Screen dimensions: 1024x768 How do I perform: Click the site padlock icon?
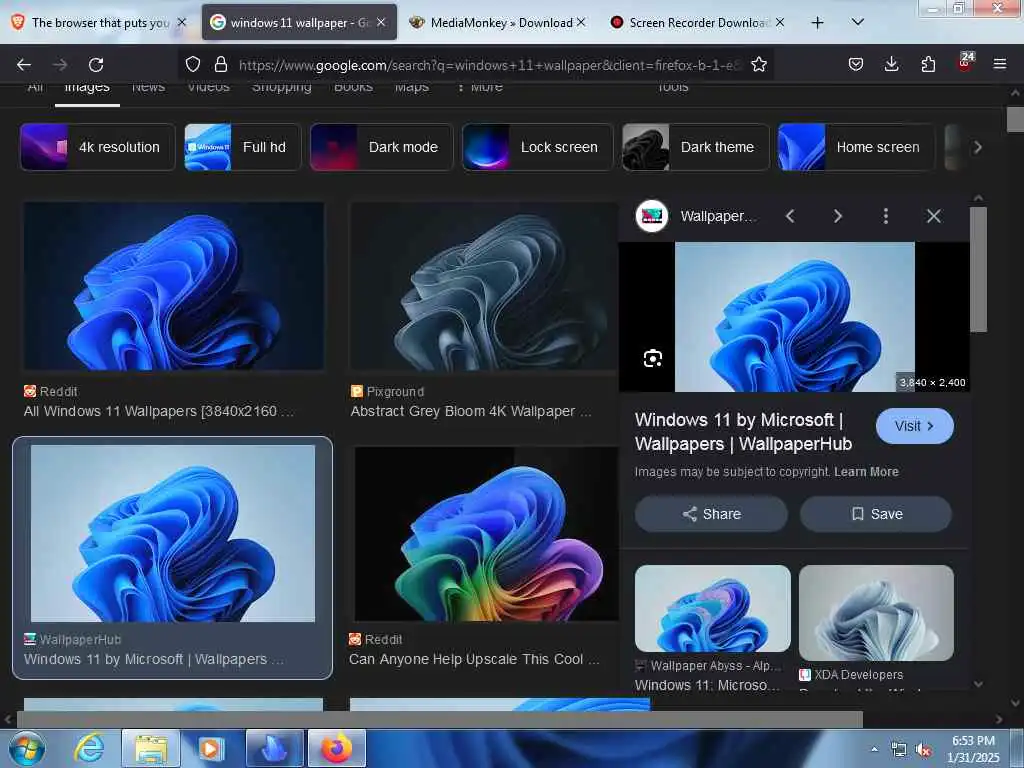221,64
